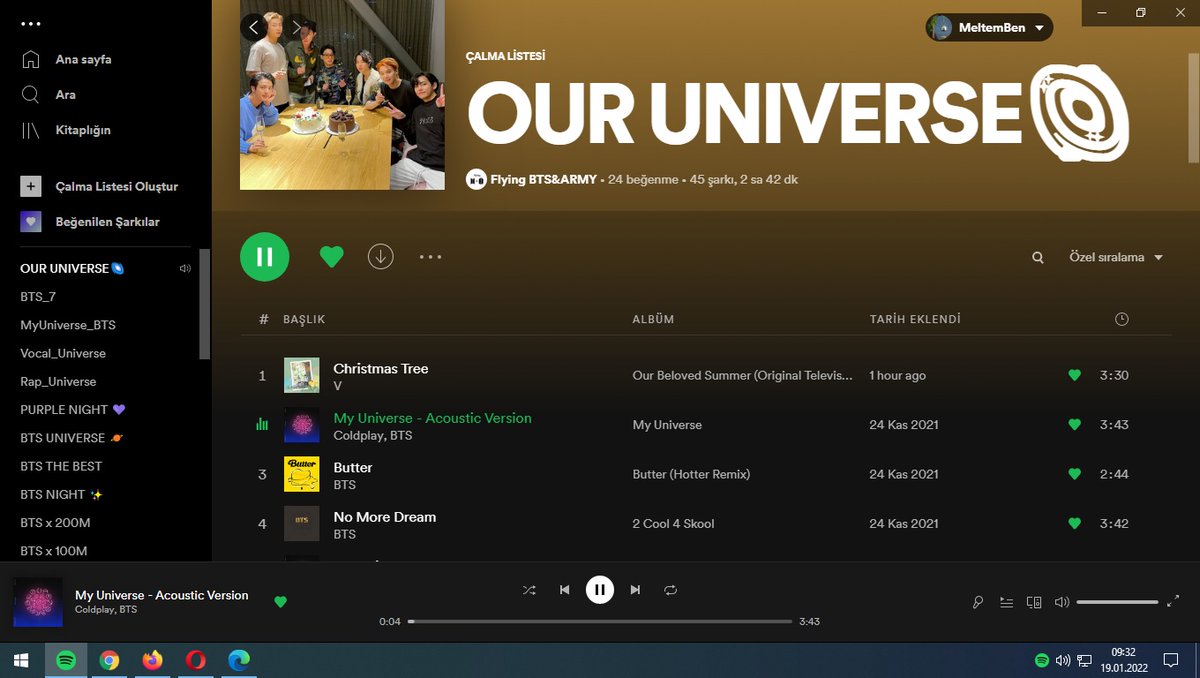This screenshot has width=1200, height=678.
Task: Click the My Universe - Acoustic Version row title
Action: pos(432,418)
